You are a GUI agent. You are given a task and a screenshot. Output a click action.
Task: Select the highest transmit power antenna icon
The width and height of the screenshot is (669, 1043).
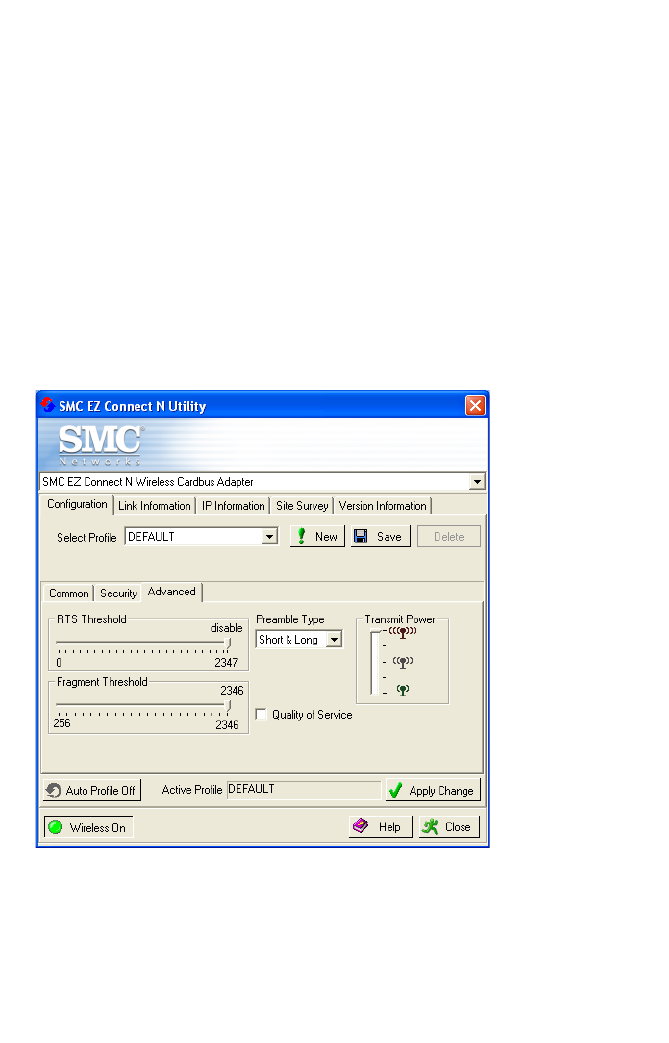coord(402,632)
